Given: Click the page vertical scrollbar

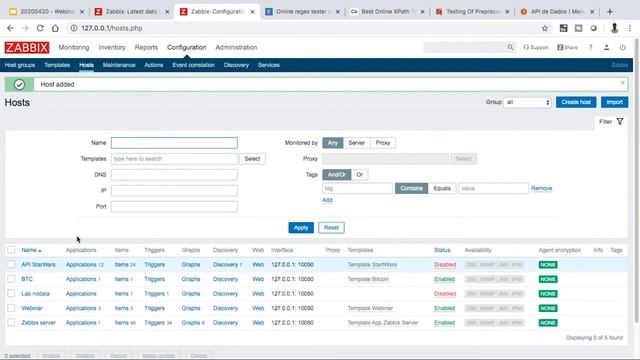Looking at the screenshot, I should click(636, 180).
